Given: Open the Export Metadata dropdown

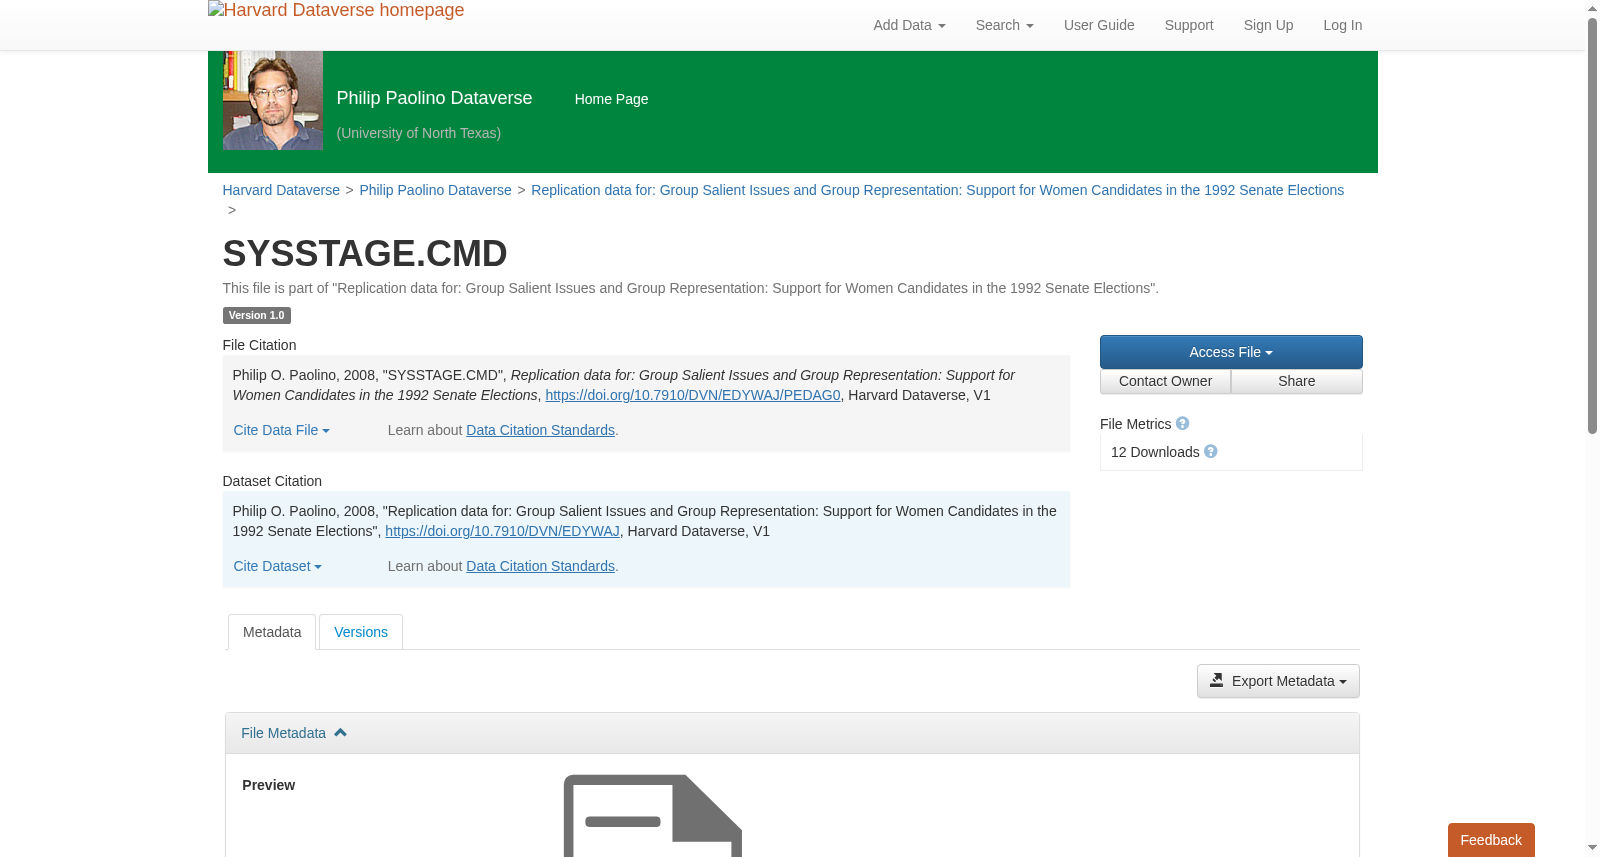Looking at the screenshot, I should point(1278,681).
